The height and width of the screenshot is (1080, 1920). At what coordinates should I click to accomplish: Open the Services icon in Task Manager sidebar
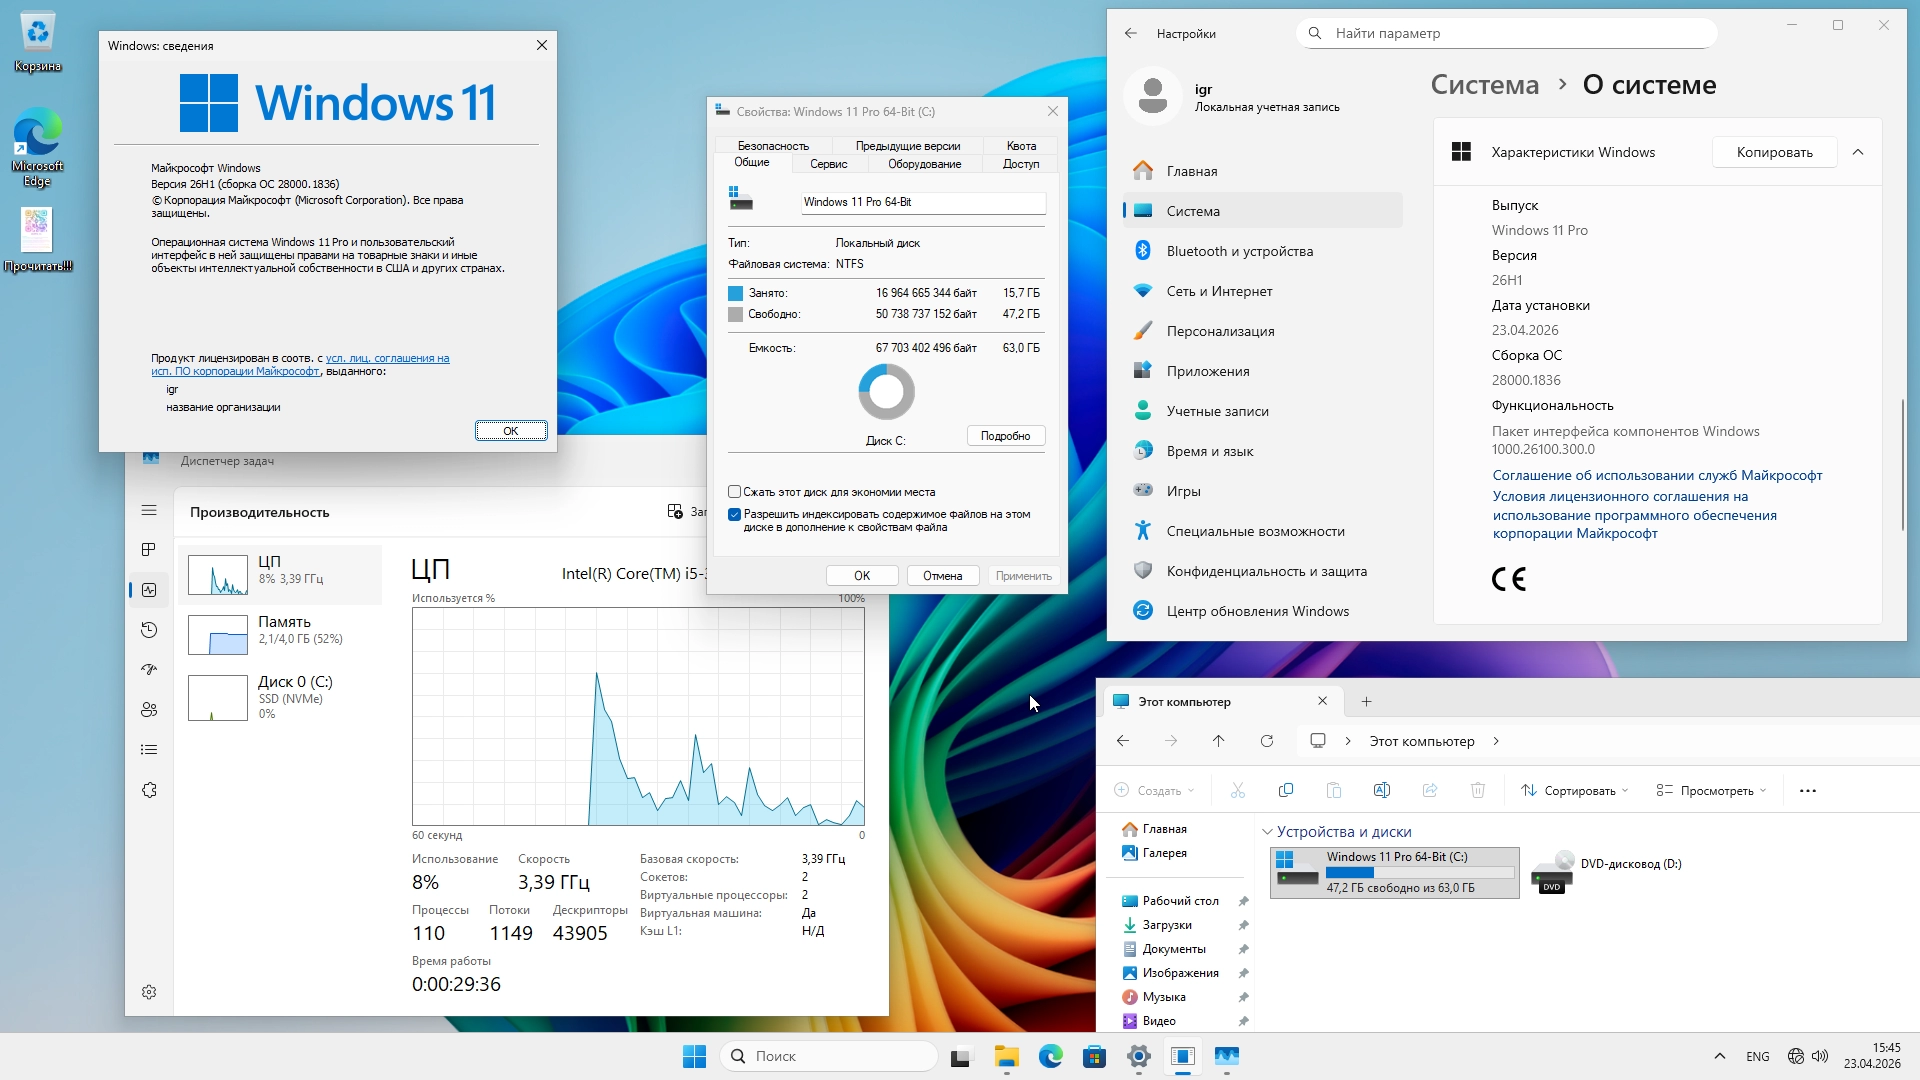click(149, 790)
